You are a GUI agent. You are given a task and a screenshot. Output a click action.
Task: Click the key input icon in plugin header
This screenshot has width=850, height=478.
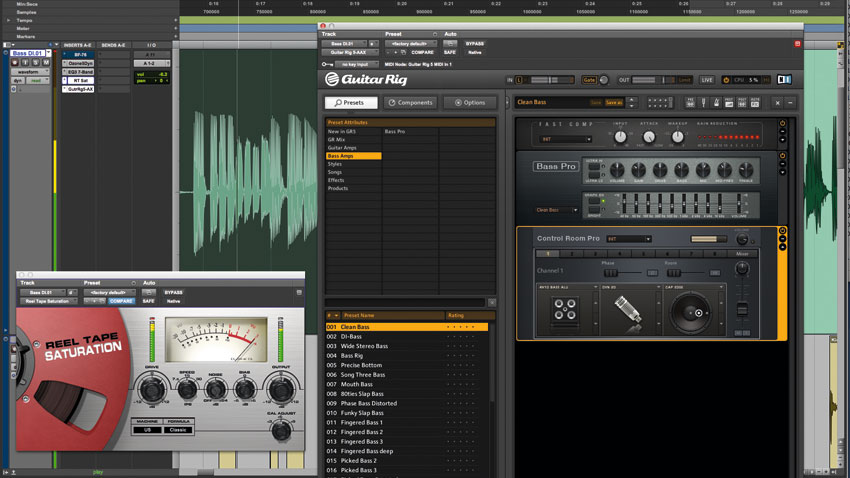pos(327,64)
